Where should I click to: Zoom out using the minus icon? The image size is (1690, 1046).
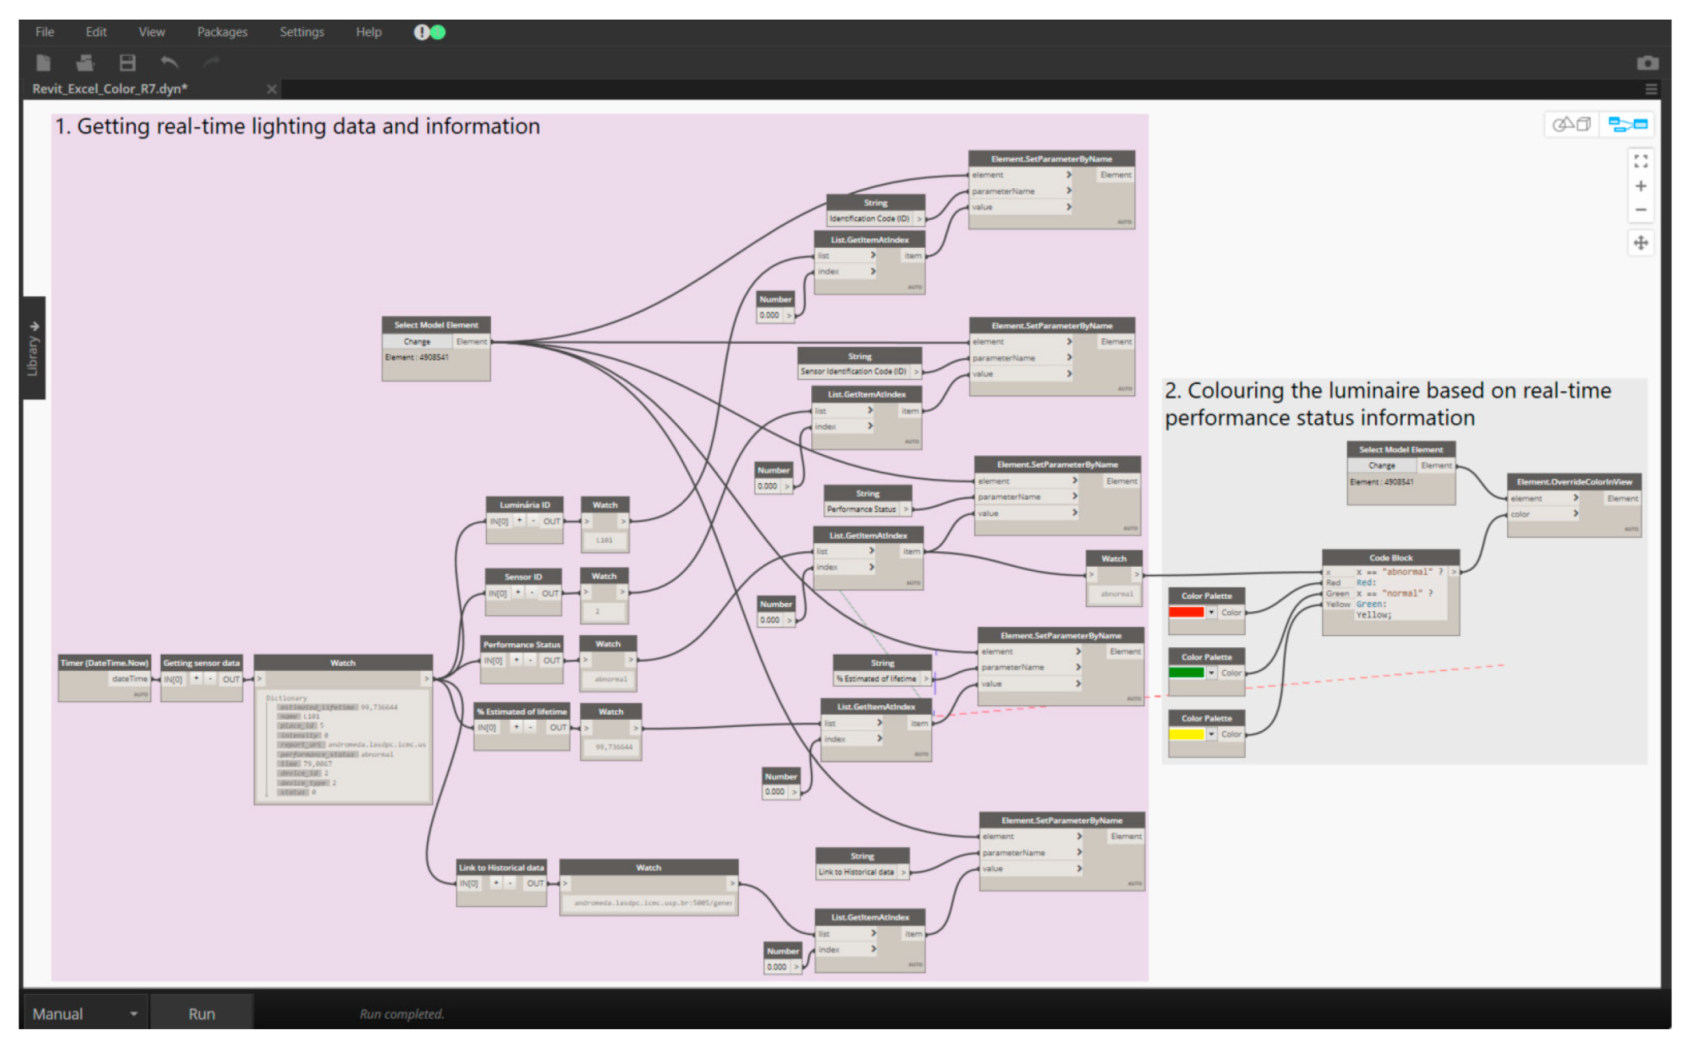pos(1640,210)
